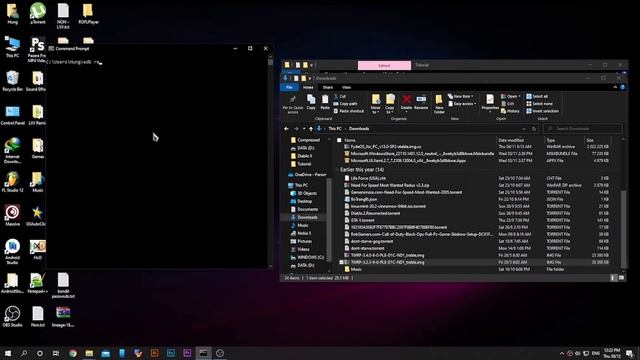Switch to details view icon in status bar
This screenshot has height=360, width=640.
613,278
